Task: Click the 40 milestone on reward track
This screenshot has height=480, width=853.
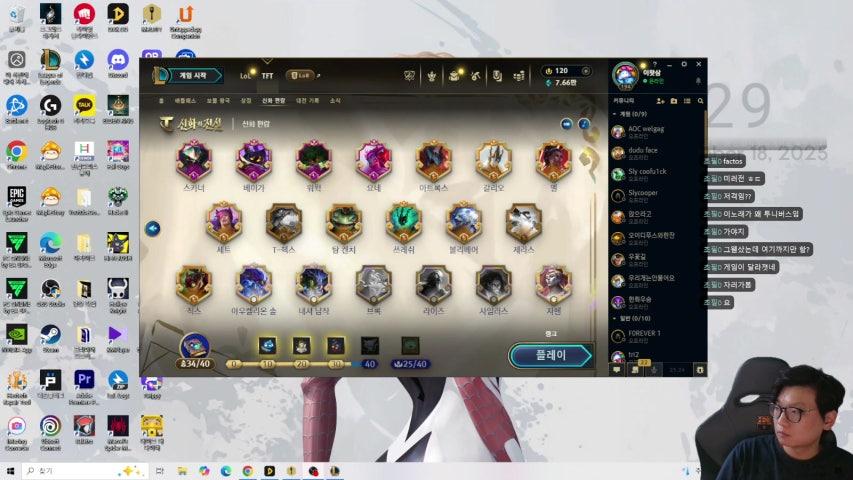Action: tap(370, 364)
